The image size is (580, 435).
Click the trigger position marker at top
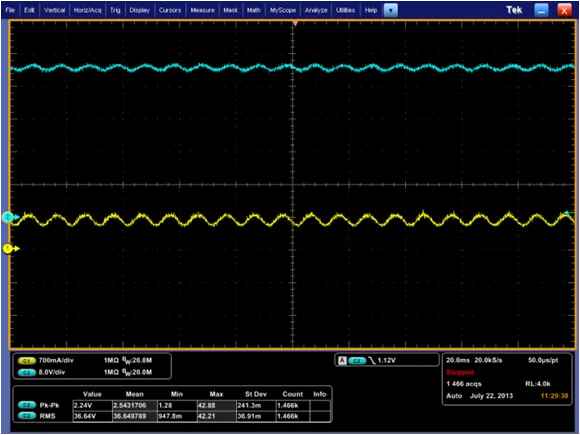(x=295, y=23)
